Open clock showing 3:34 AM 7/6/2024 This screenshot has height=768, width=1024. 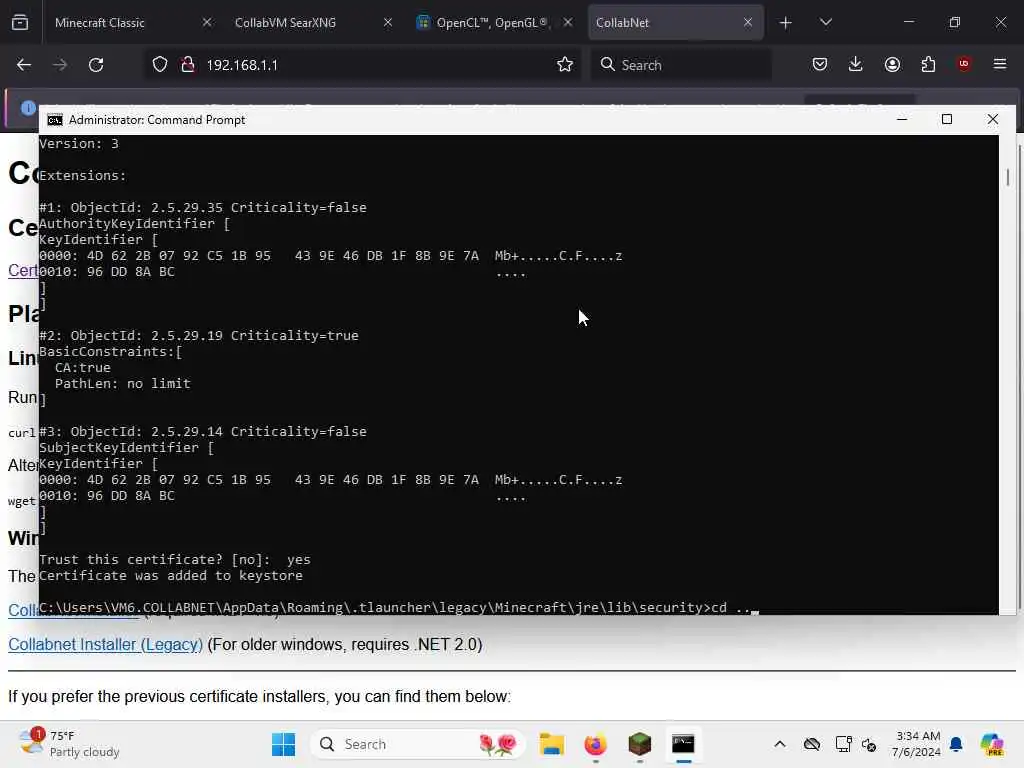coord(918,744)
